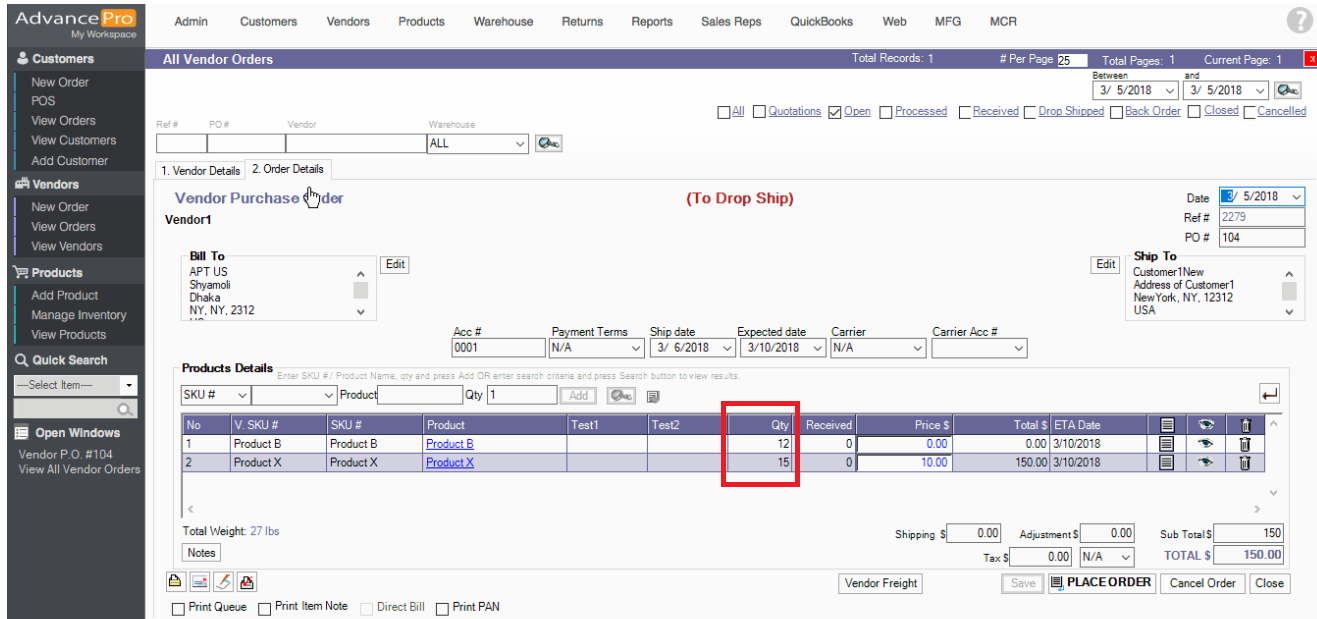Click the eye icon for Product X row
Viewport: 1317px width, 619px height.
(x=1205, y=463)
